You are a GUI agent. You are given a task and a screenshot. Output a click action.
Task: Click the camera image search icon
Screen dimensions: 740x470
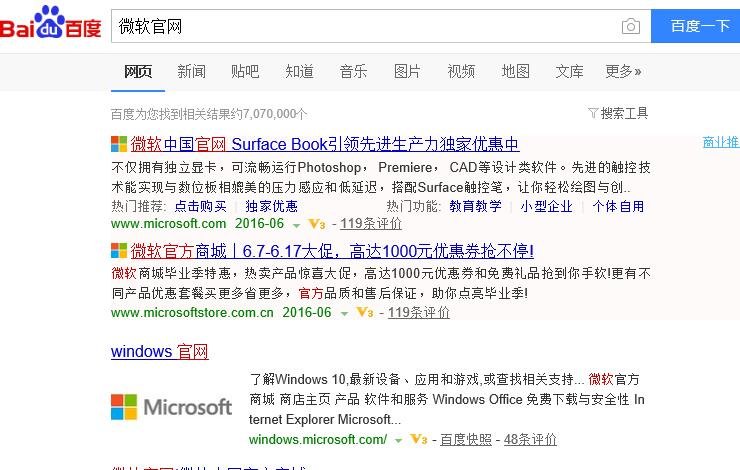point(630,26)
